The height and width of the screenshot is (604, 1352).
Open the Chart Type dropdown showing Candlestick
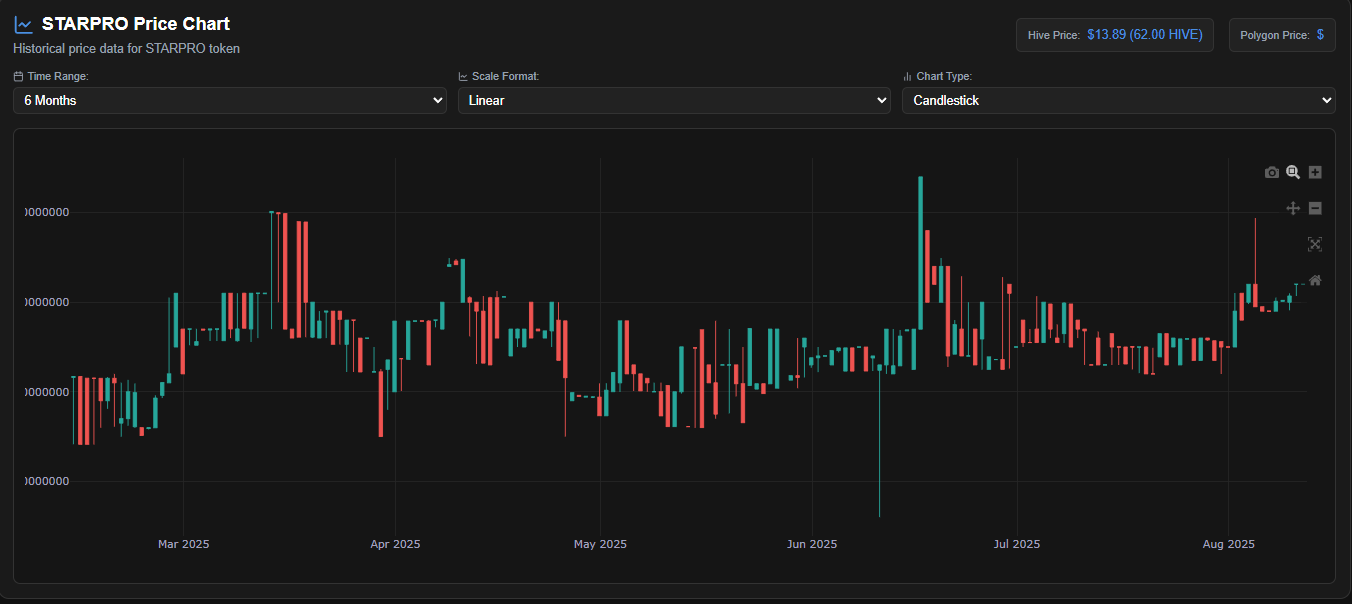pyautogui.click(x=1118, y=100)
